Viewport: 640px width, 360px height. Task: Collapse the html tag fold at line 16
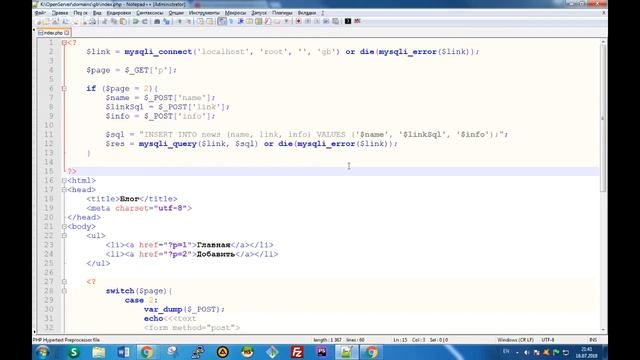click(64, 180)
